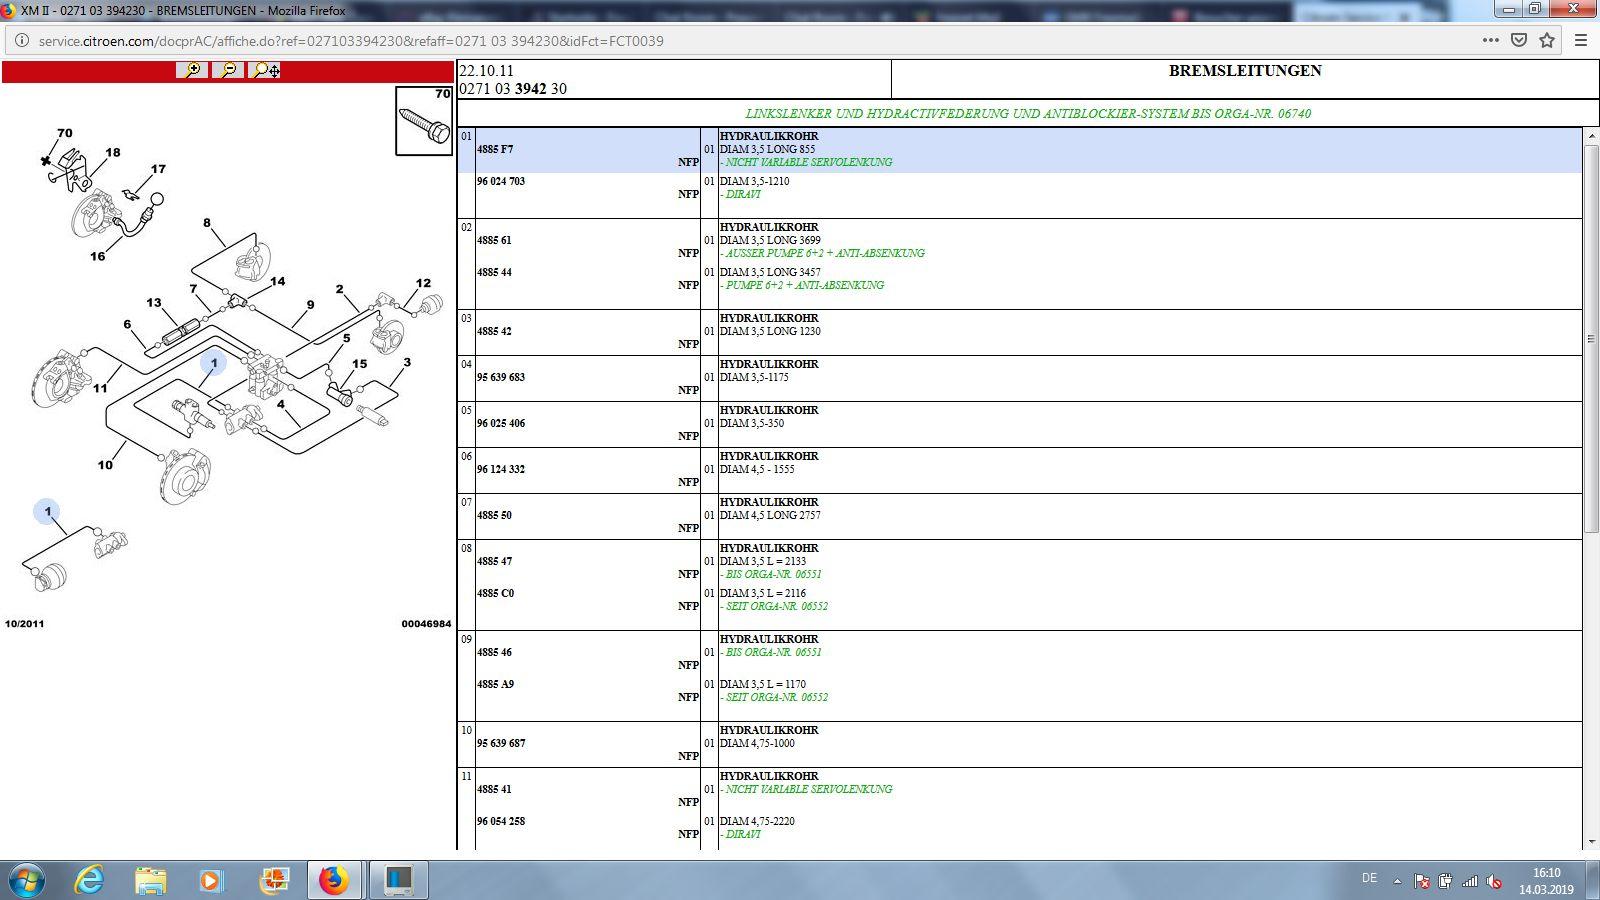Image resolution: width=1600 pixels, height=900 pixels.
Task: Click the site information icon in address bar
Action: click(x=21, y=41)
